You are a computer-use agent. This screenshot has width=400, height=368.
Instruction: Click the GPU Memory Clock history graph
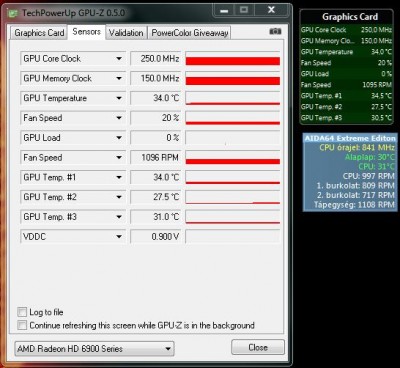233,78
